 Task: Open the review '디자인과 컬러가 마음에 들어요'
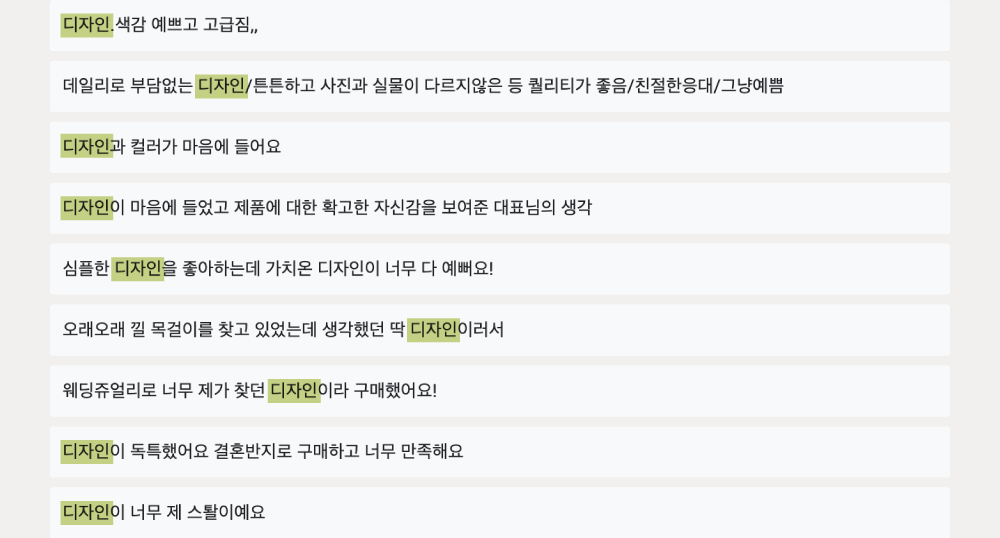499,147
